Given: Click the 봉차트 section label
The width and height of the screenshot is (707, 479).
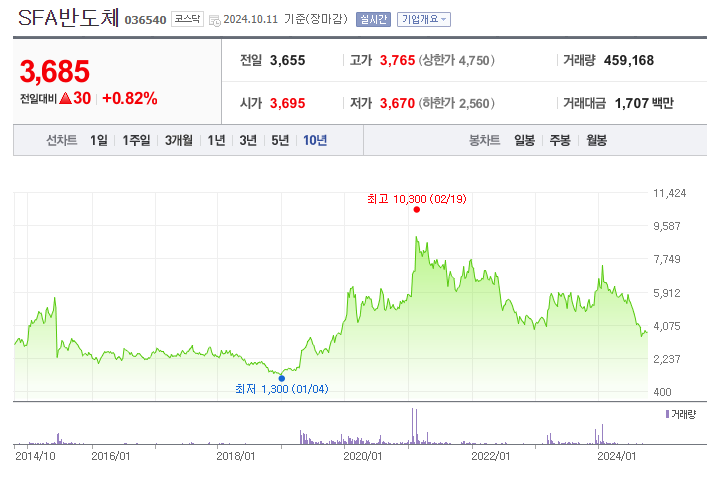Looking at the screenshot, I should 485,140.
